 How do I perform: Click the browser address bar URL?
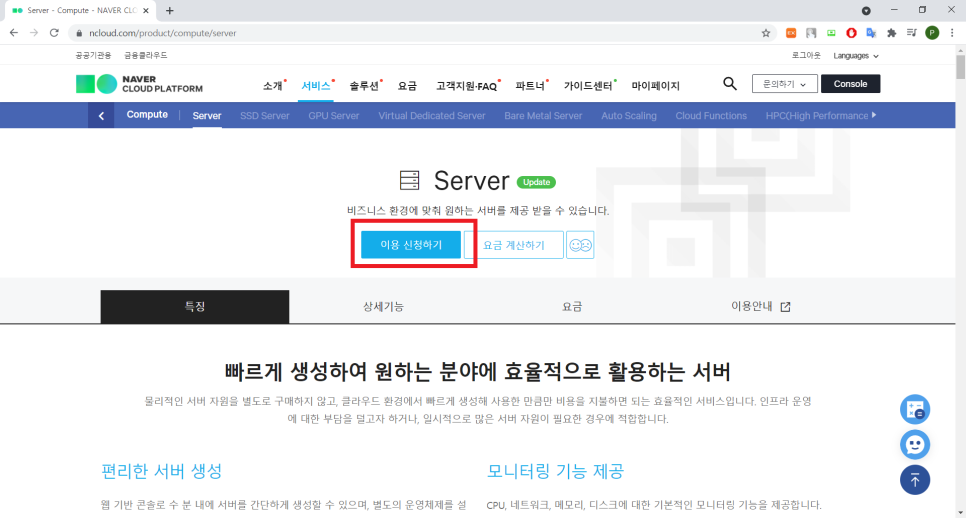[x=163, y=33]
